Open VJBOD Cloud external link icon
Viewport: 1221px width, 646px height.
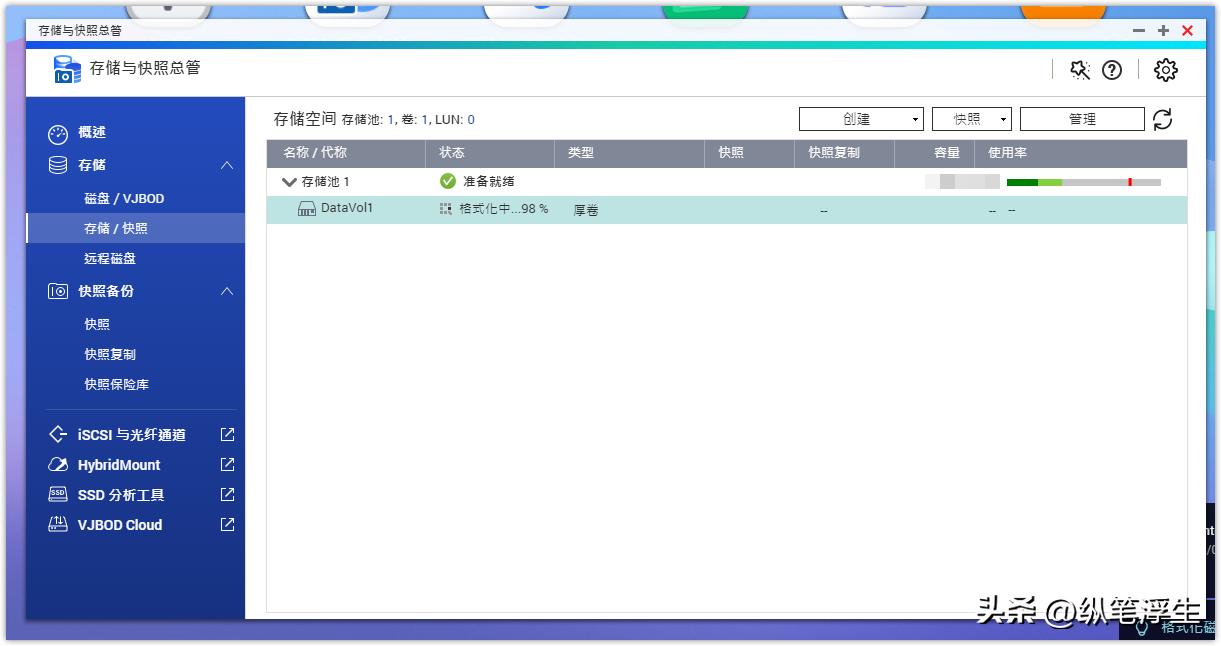point(227,525)
